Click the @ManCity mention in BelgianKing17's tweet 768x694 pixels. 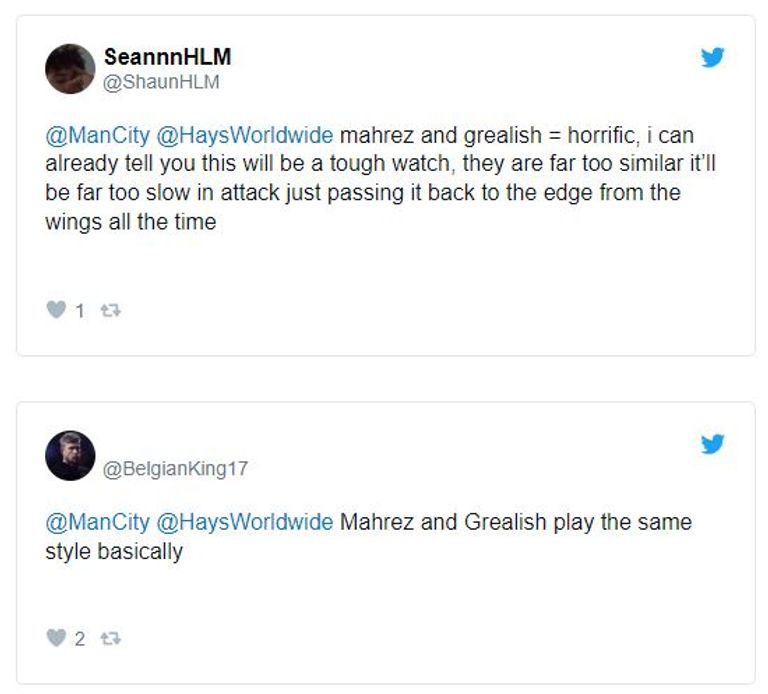[x=97, y=522]
